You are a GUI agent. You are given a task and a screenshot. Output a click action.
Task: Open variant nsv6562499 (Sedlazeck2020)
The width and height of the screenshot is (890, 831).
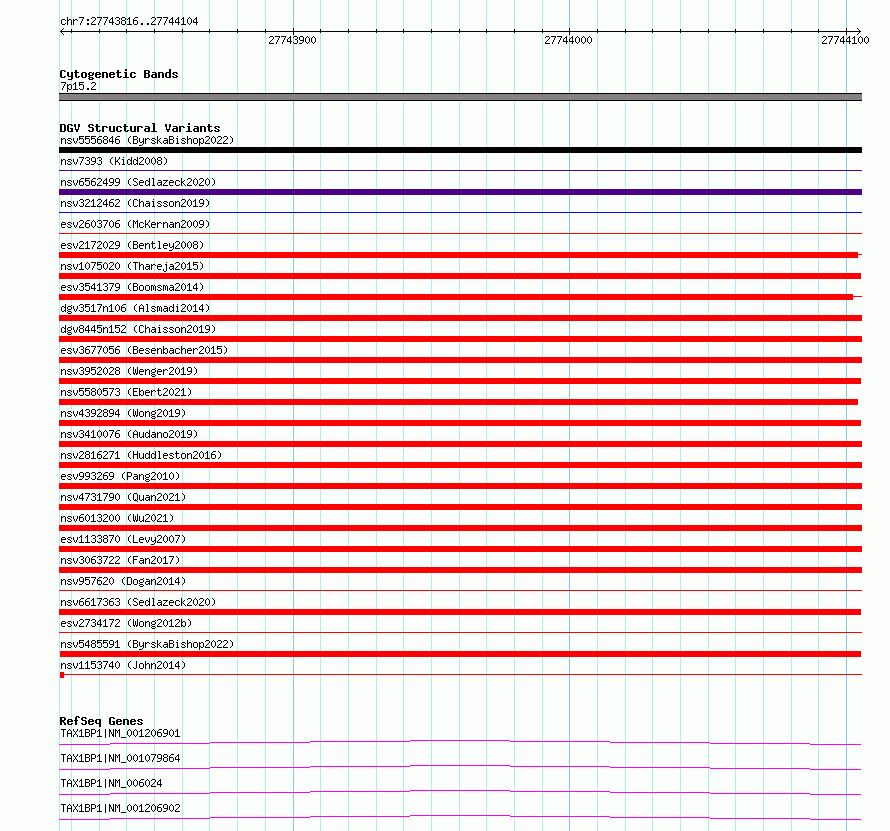tap(138, 182)
